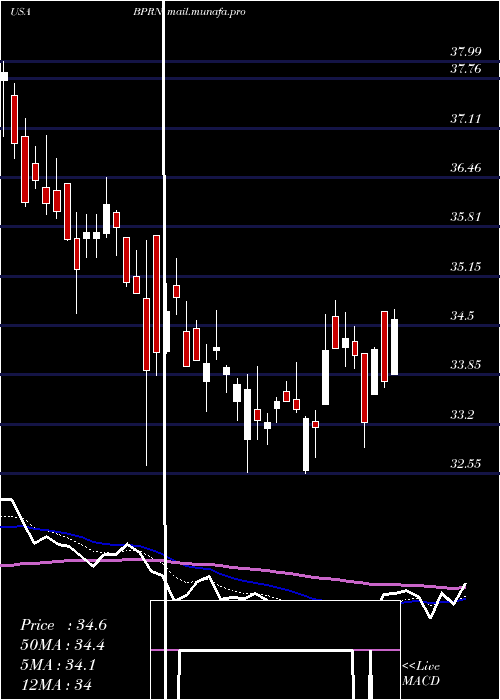Viewport: 500px width, 700px height.
Task: Click the 12MA : 34 readout
Action: pyautogui.click(x=56, y=684)
